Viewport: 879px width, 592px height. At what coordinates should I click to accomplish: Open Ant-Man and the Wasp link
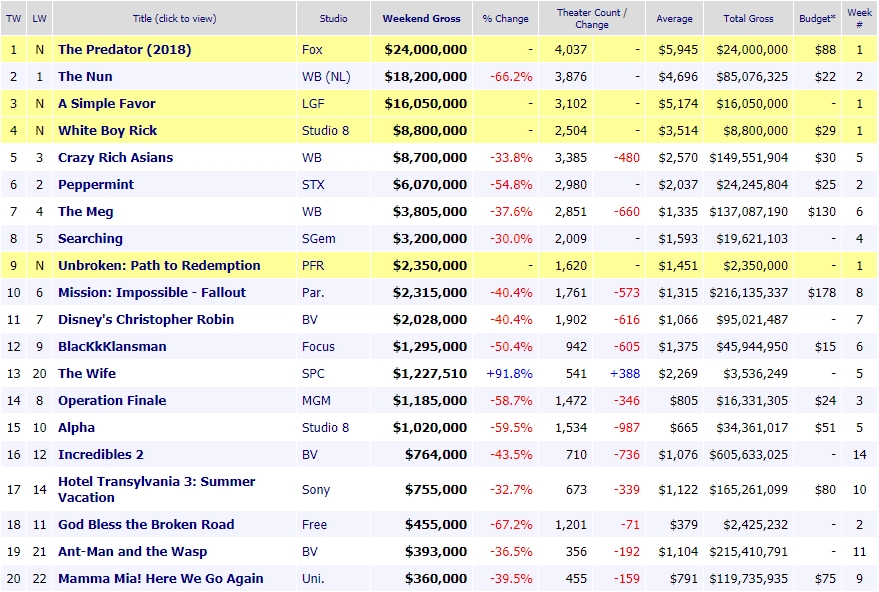(x=133, y=552)
